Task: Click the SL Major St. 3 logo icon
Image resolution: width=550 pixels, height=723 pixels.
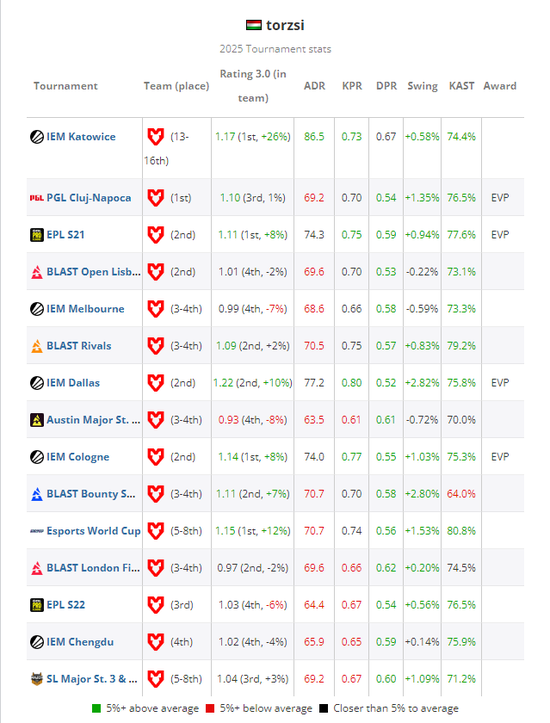Action: coord(37,679)
